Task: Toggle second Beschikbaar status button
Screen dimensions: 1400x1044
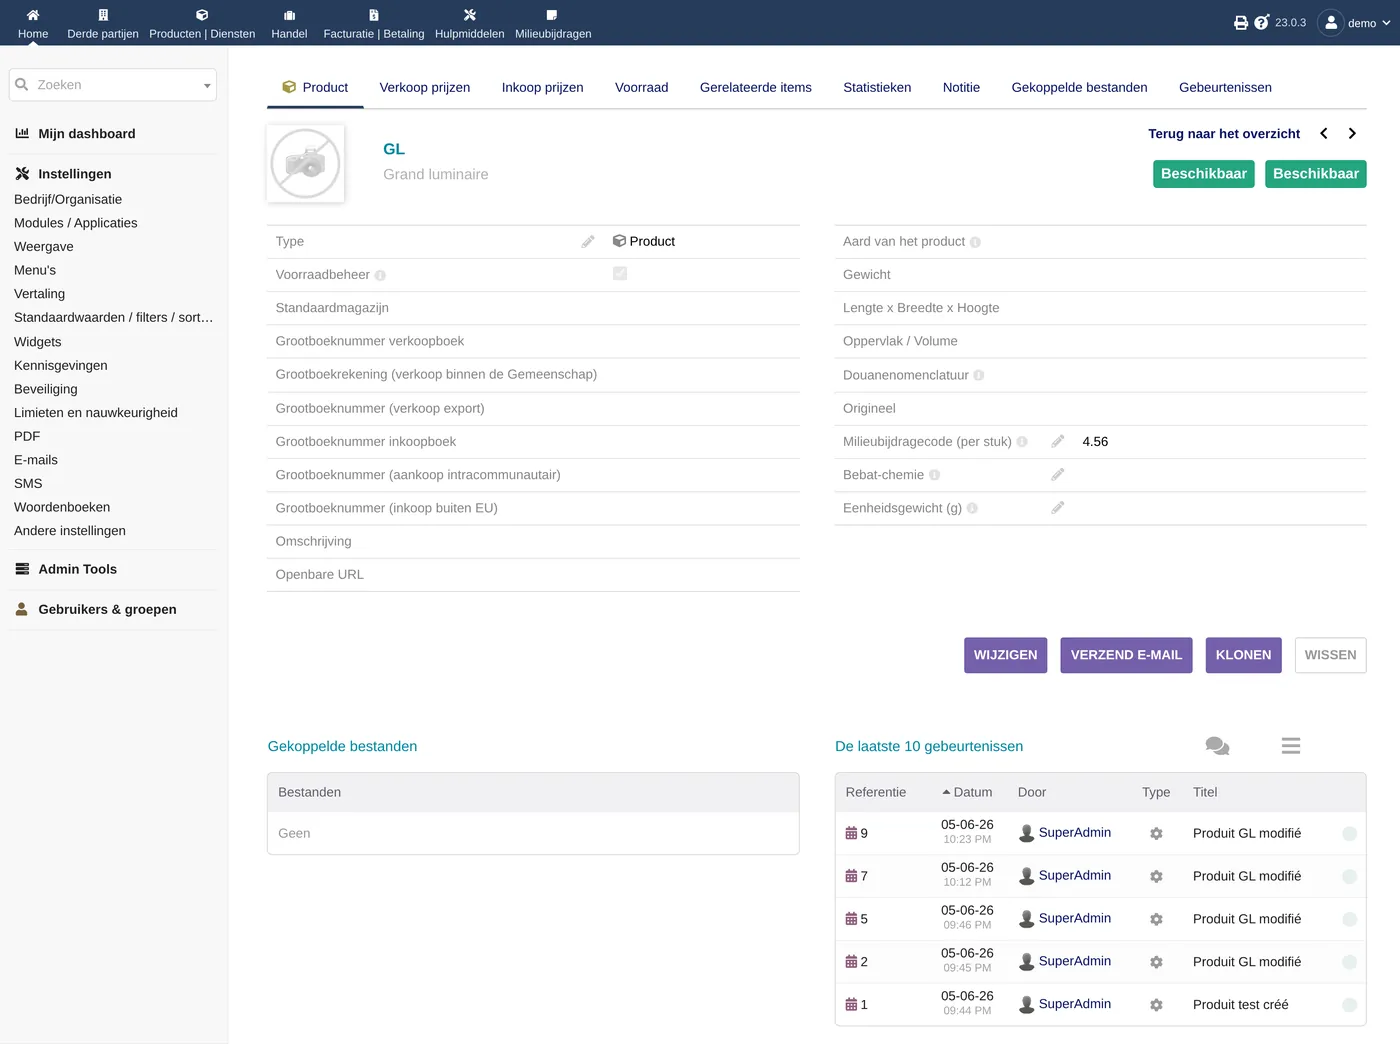Action: coord(1316,174)
